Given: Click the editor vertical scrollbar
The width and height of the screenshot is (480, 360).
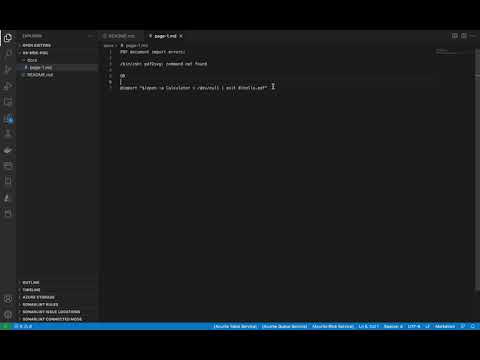Looking at the screenshot, I should point(477,170).
